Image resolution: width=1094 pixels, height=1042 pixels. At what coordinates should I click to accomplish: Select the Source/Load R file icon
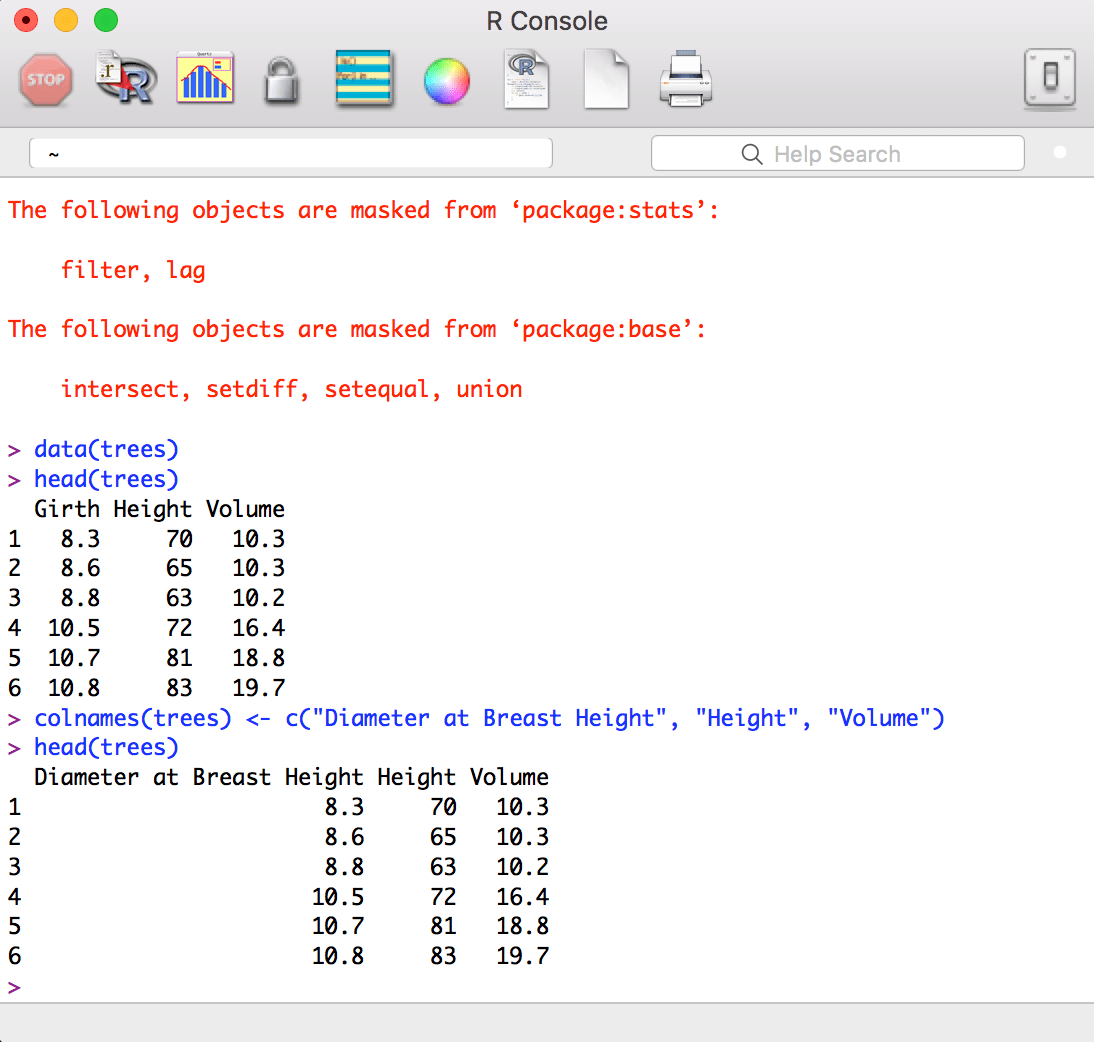pyautogui.click(x=124, y=80)
